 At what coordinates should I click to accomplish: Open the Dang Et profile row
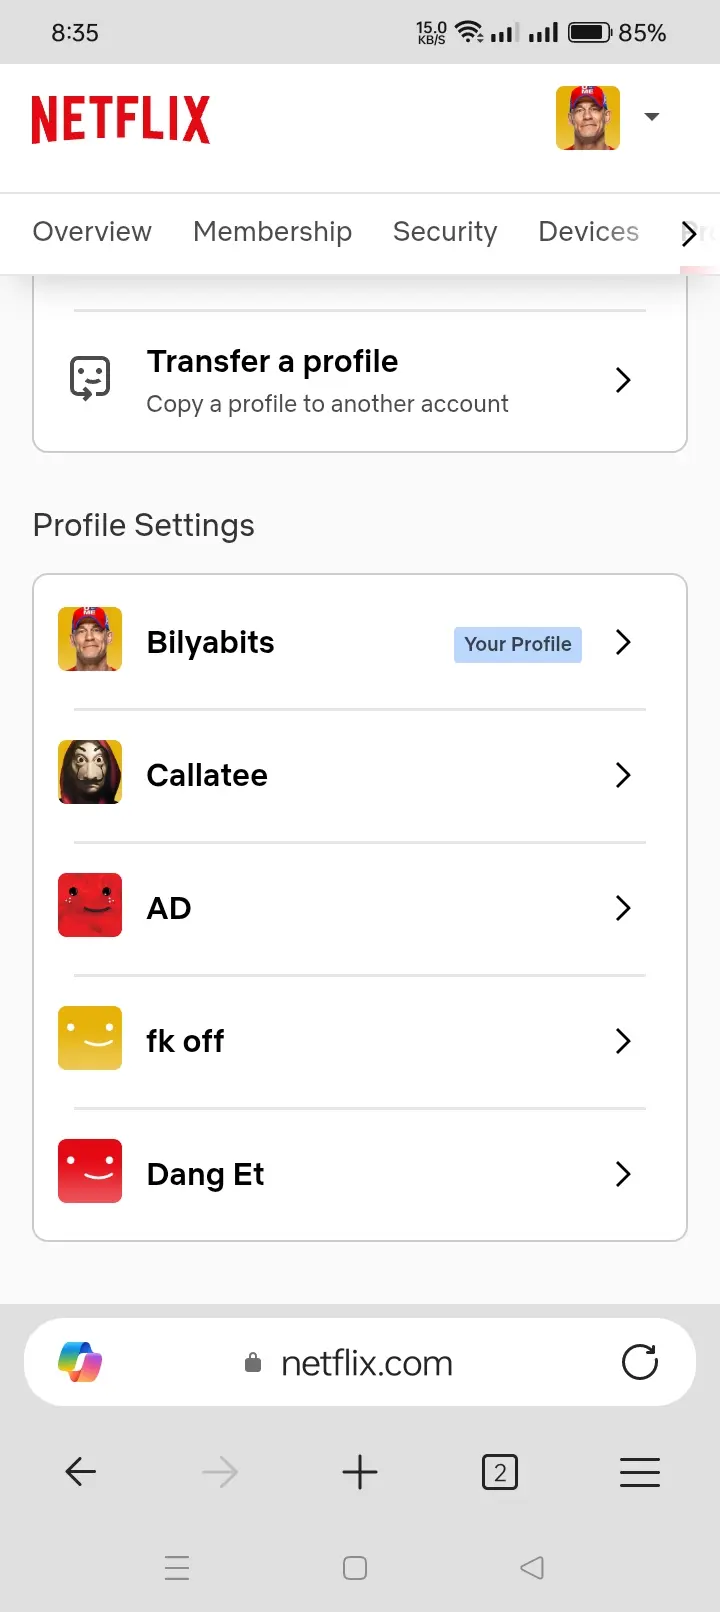(x=360, y=1174)
